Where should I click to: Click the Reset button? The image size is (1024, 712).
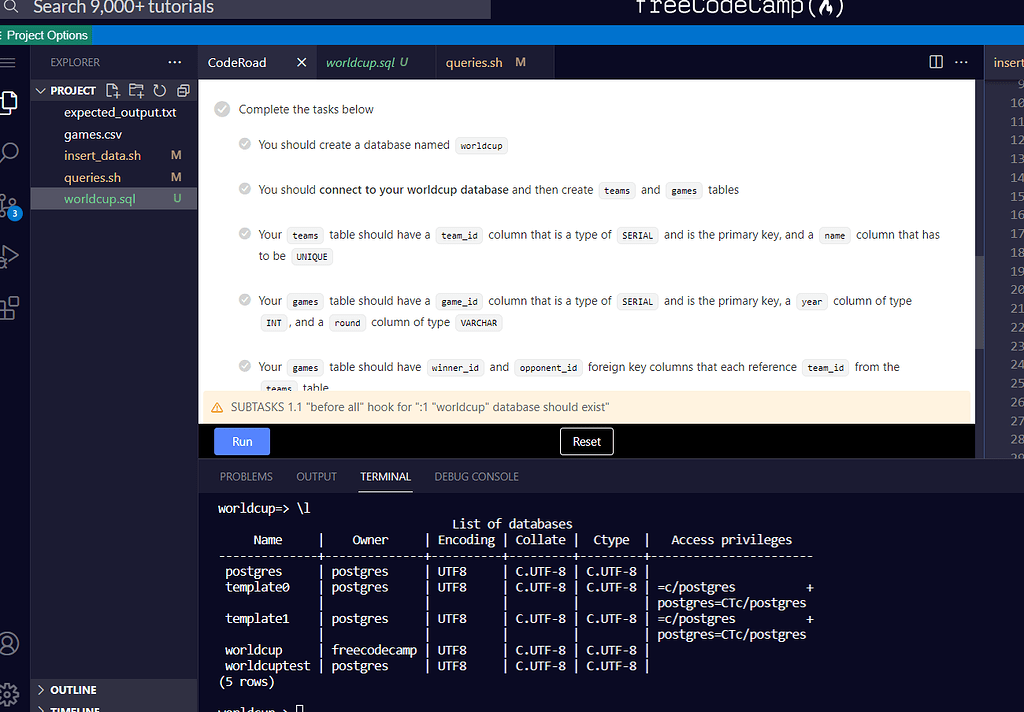pyautogui.click(x=586, y=441)
